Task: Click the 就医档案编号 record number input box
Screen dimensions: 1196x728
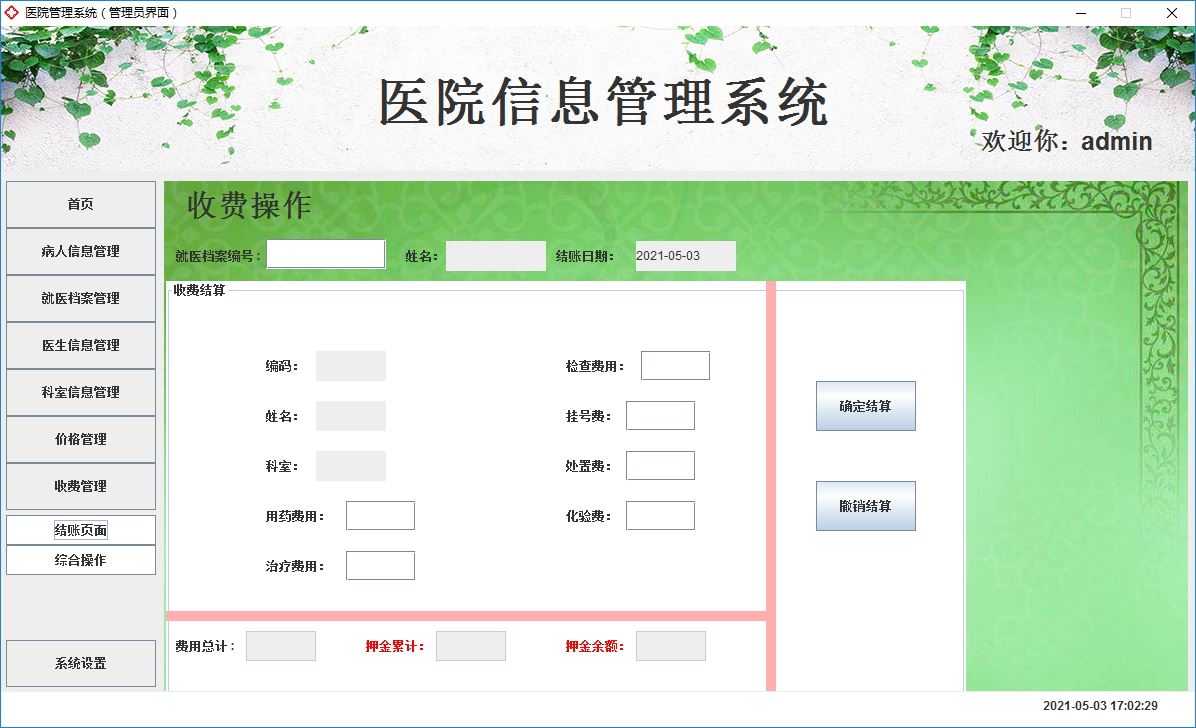Action: (x=326, y=253)
